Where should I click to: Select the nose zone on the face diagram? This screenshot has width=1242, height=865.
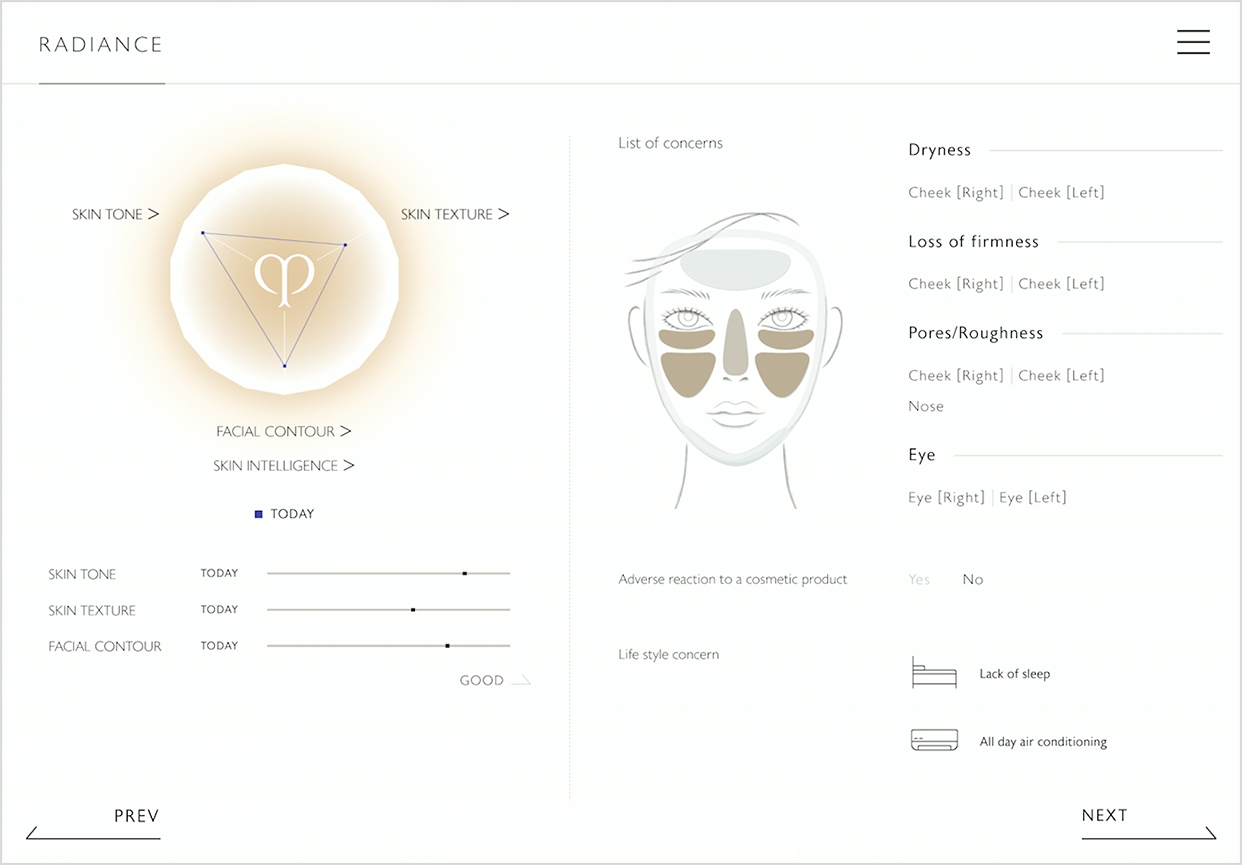tap(735, 342)
